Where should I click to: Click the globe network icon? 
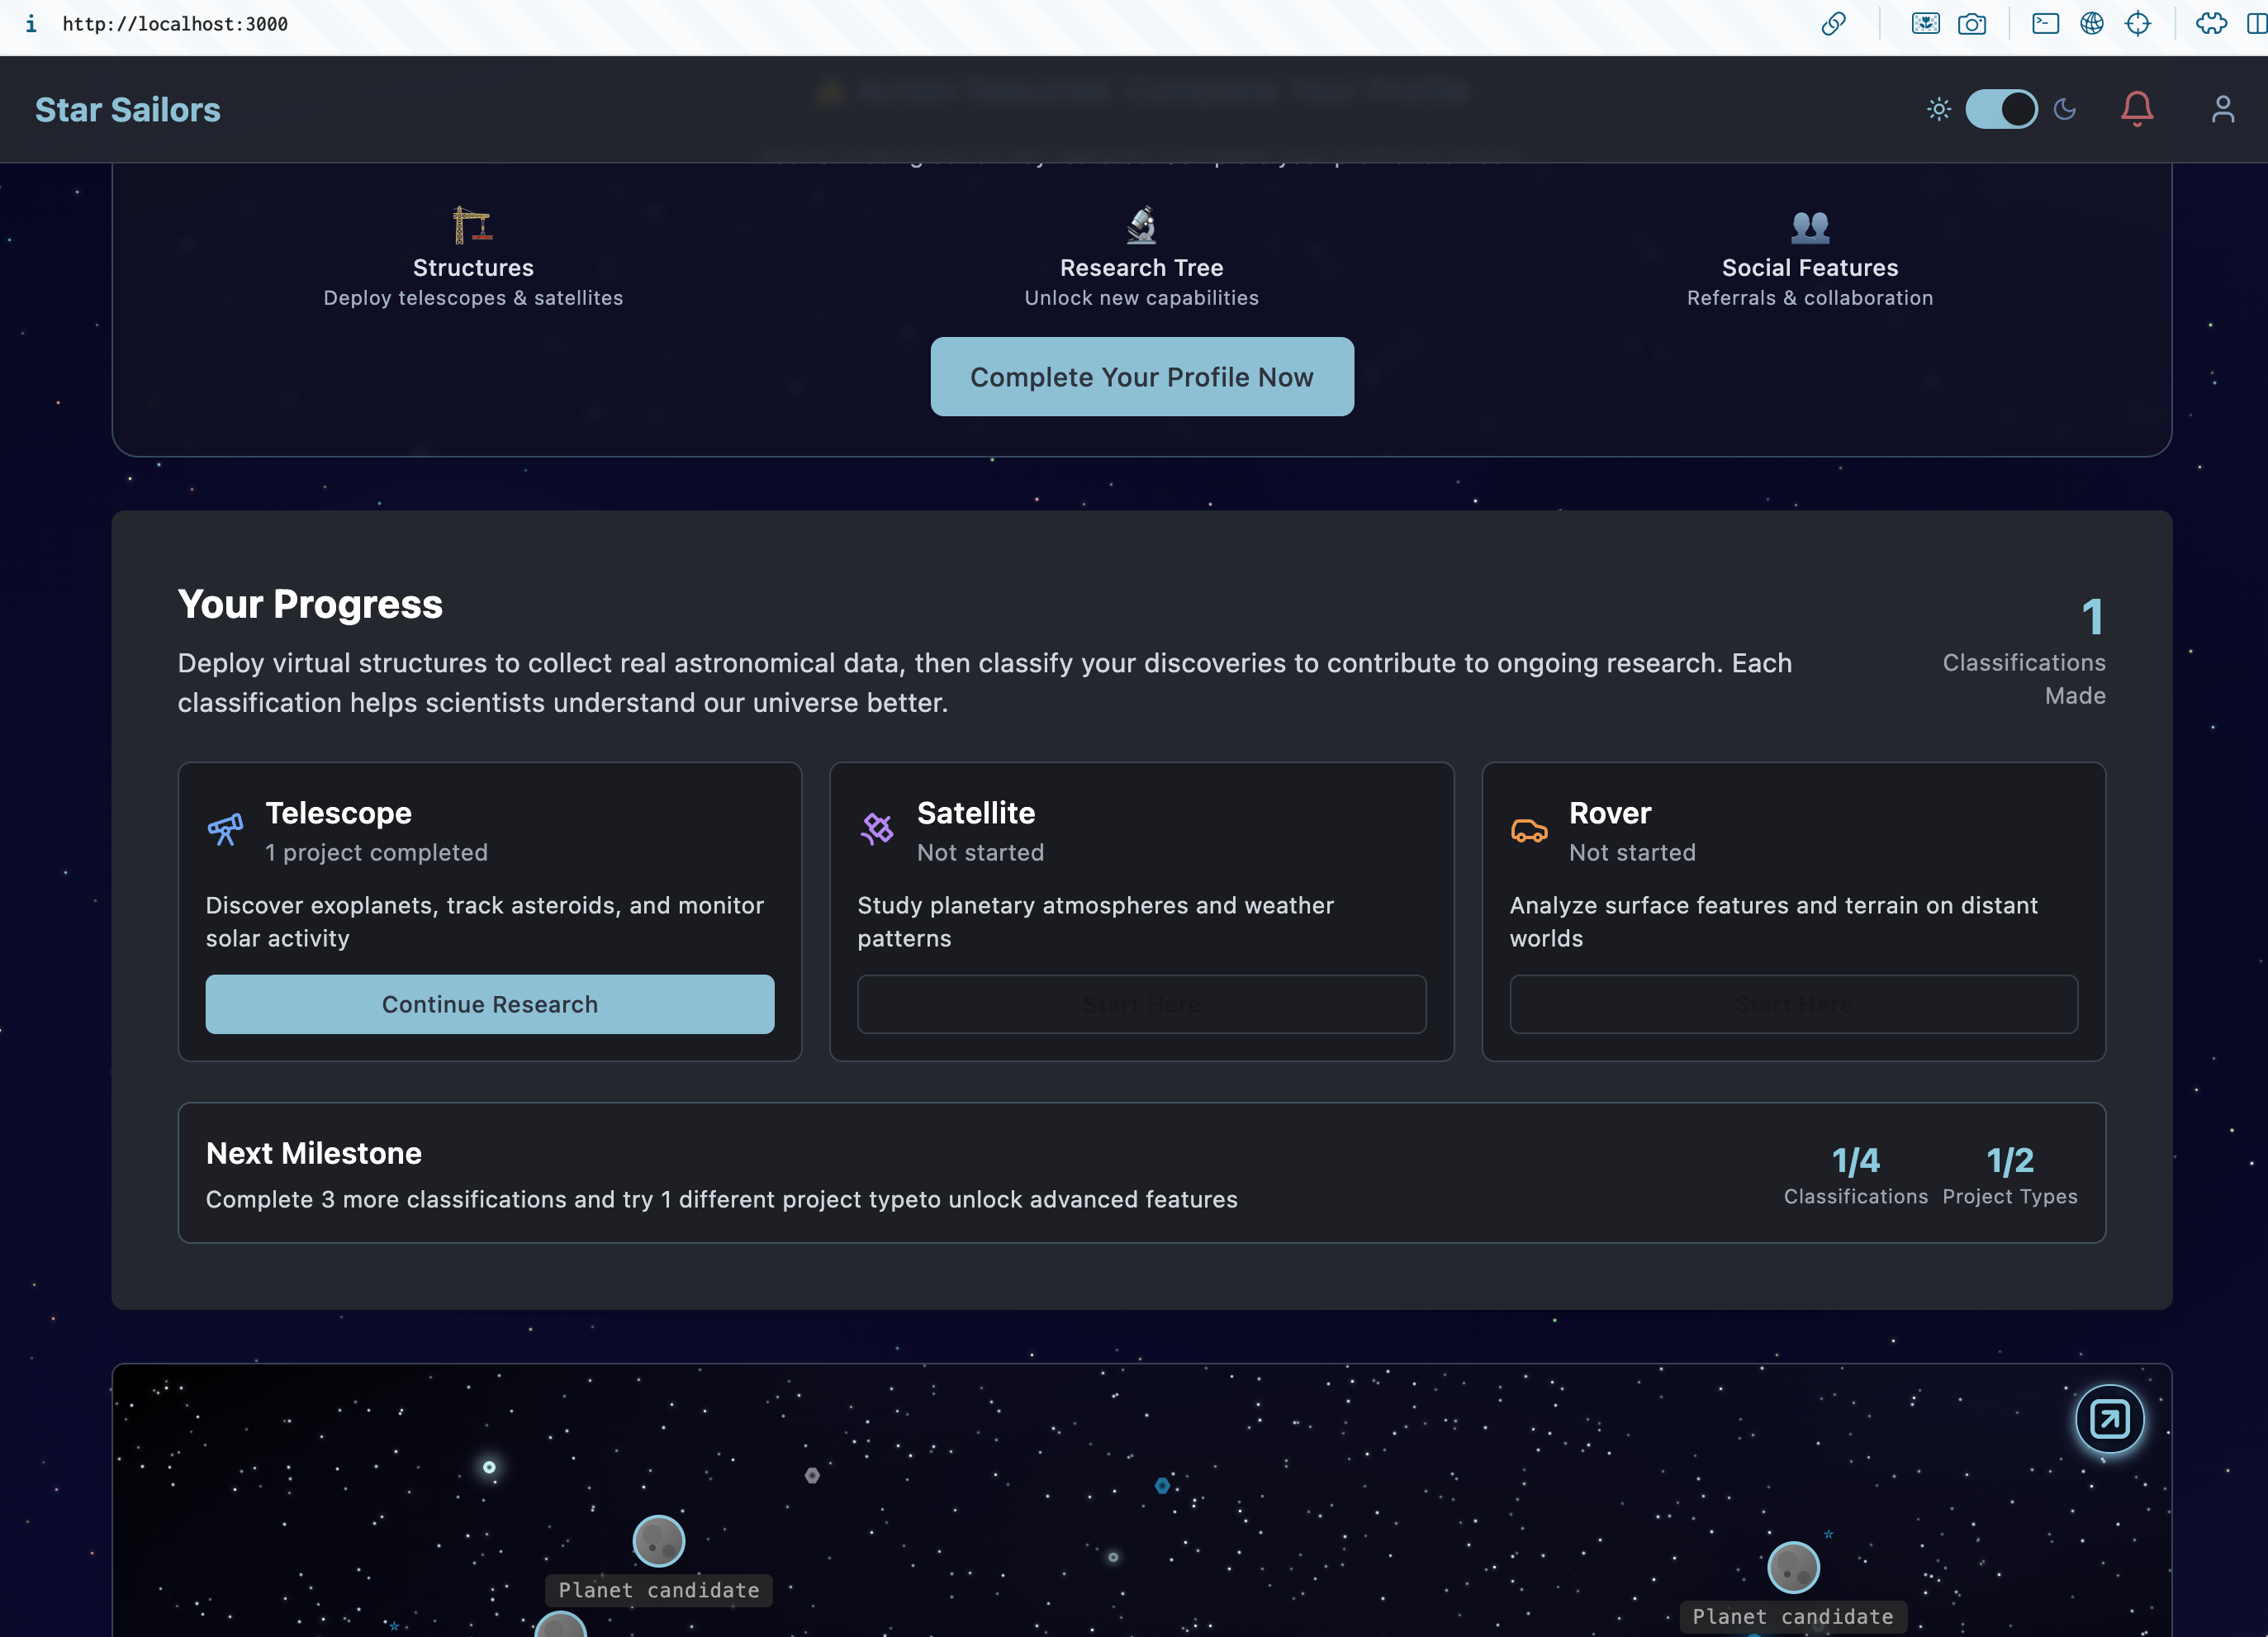coord(2091,24)
